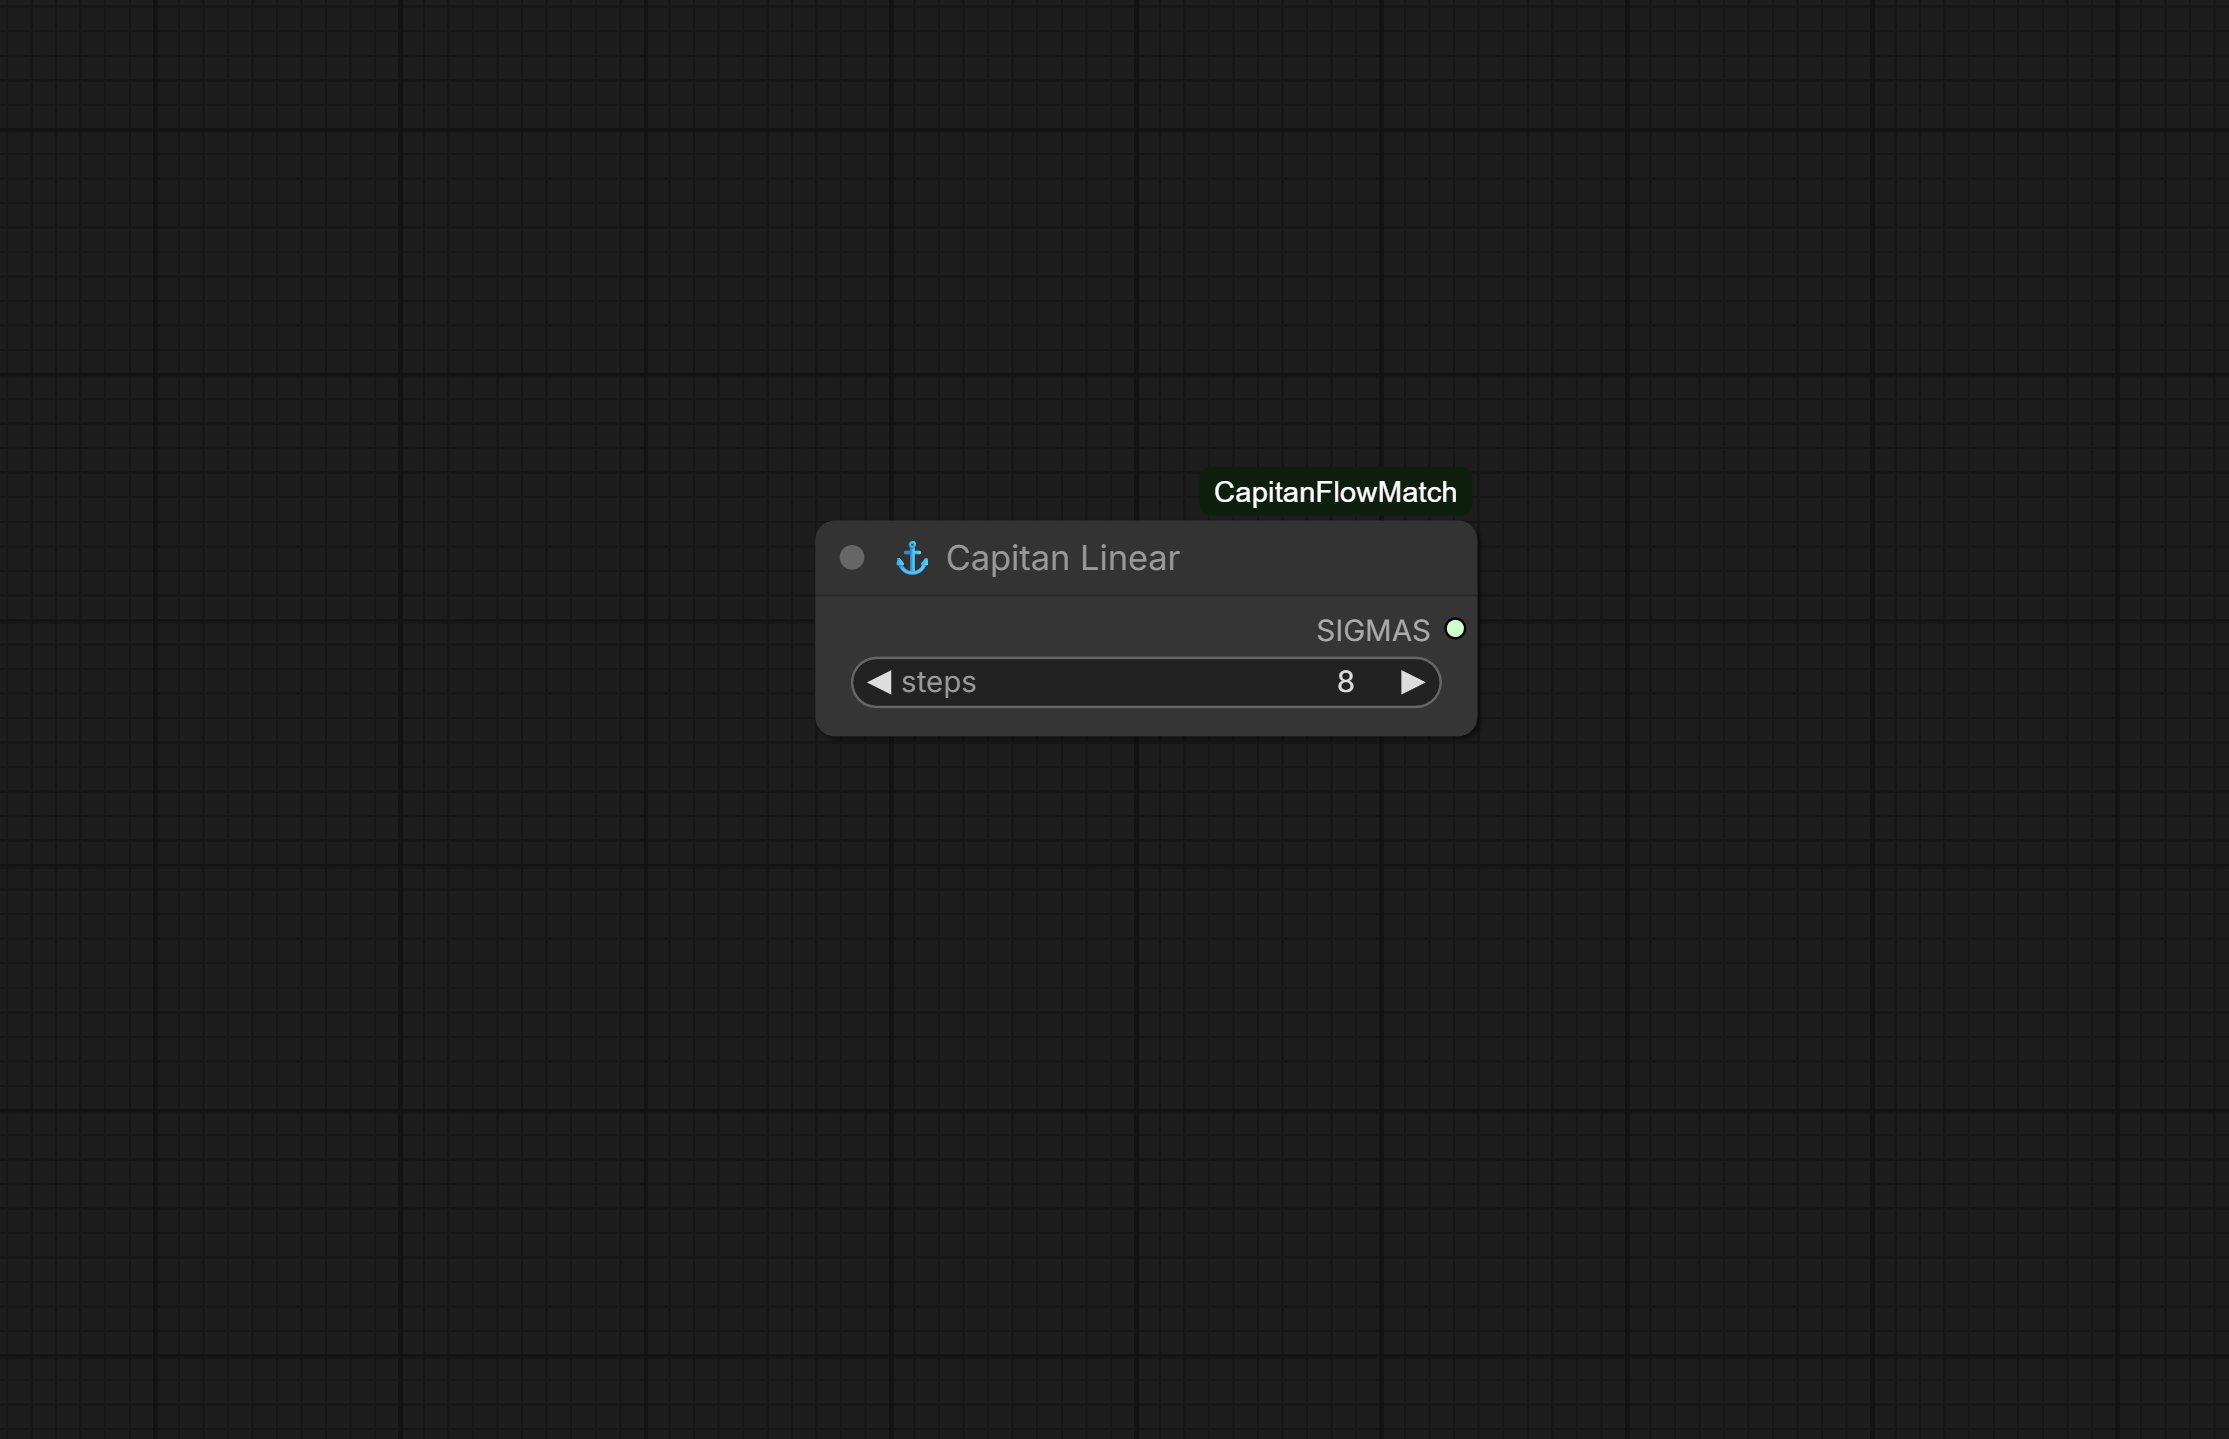Click the SIGMAS output connector dot
Screen dimensions: 2229x1439
tap(1455, 629)
